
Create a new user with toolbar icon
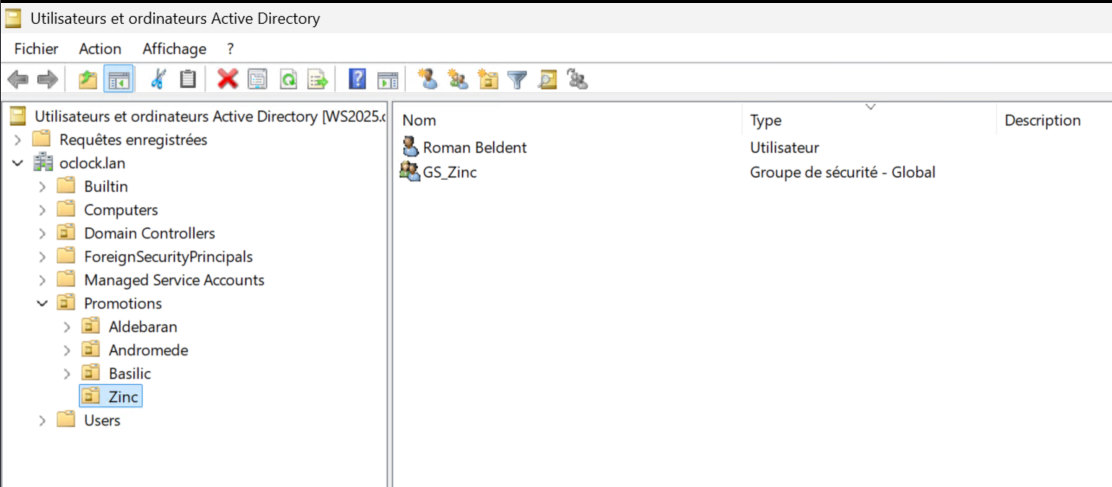[427, 79]
